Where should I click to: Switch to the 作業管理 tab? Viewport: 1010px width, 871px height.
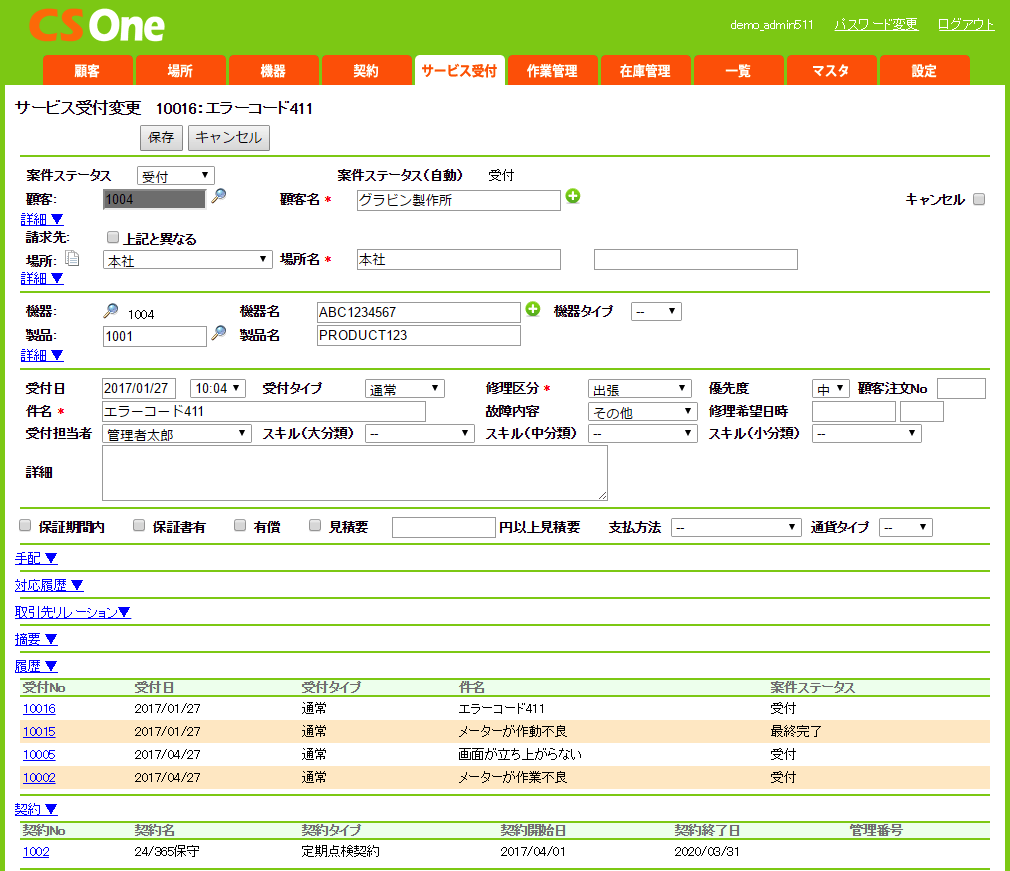pos(553,70)
